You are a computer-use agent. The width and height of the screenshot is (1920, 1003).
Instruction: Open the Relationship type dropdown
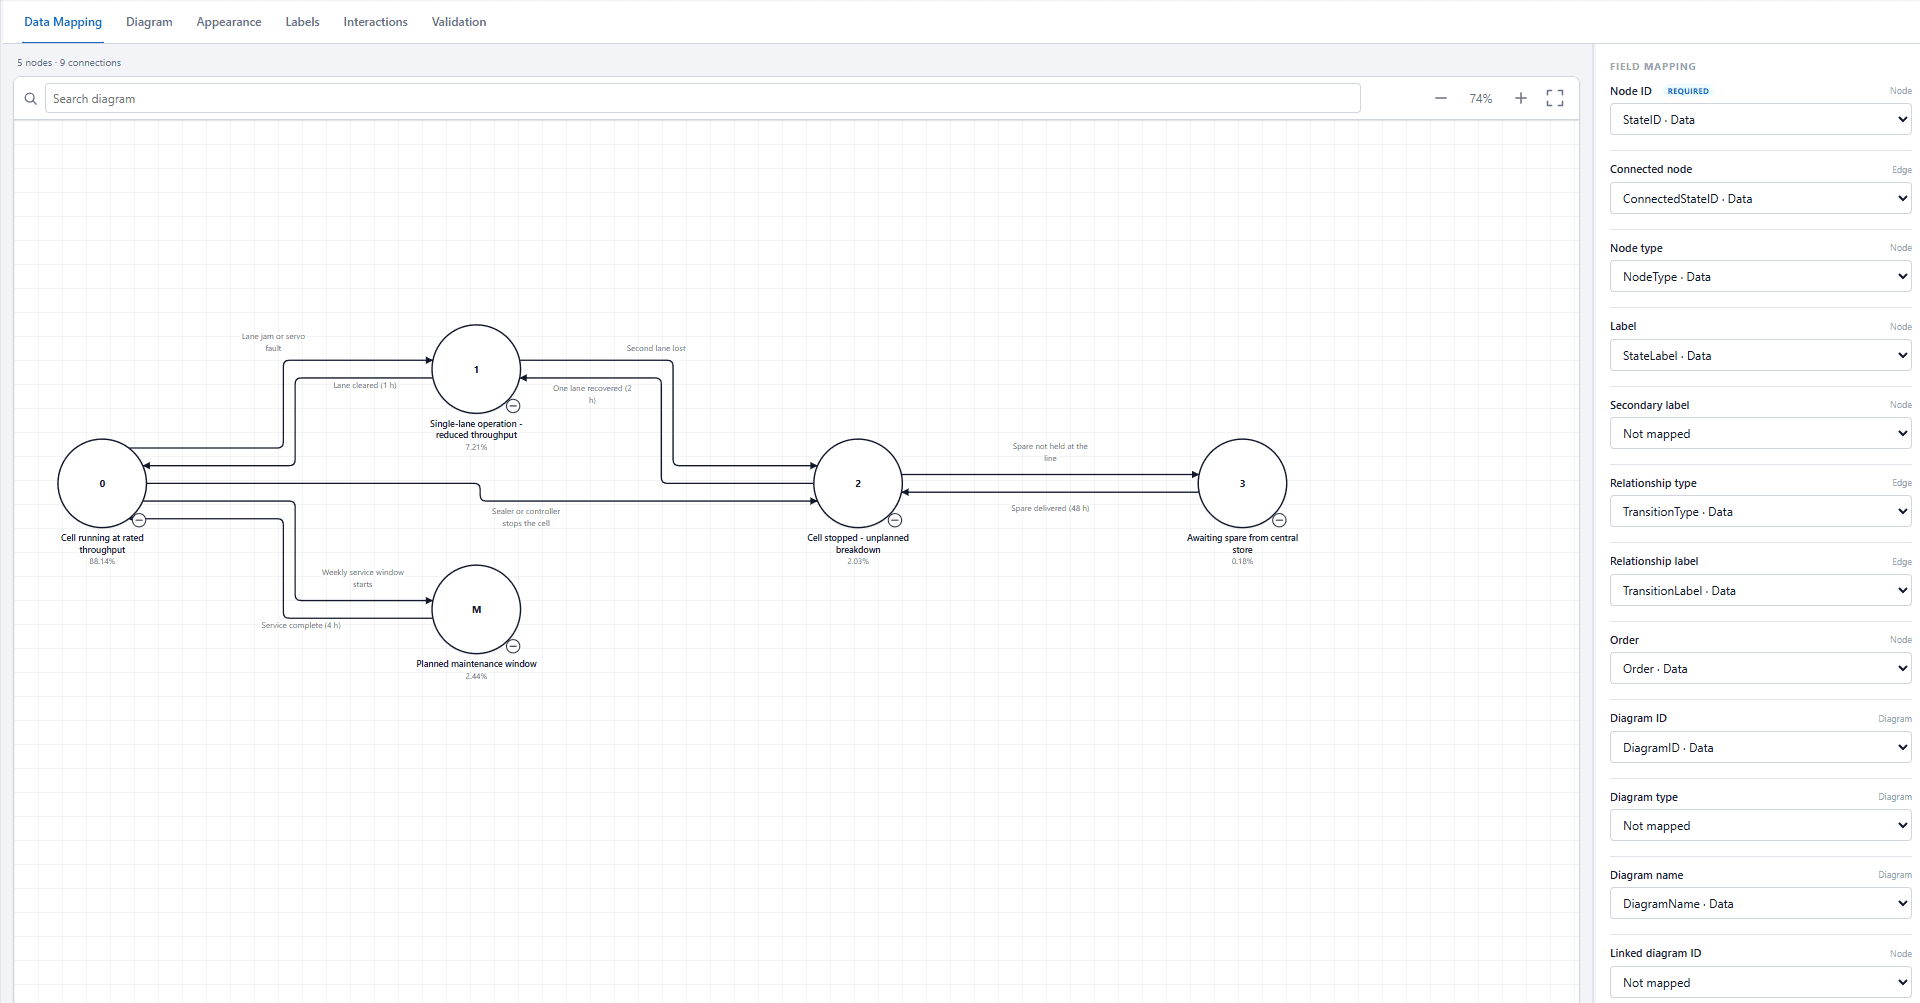click(x=1760, y=512)
